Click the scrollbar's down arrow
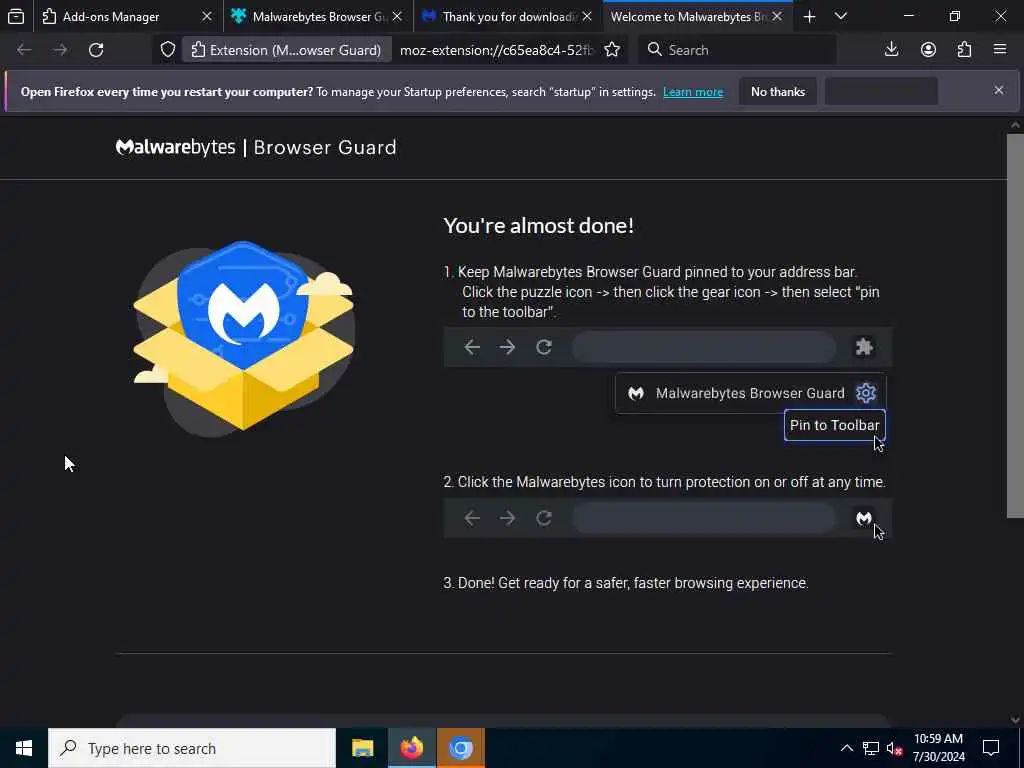 (x=1015, y=720)
